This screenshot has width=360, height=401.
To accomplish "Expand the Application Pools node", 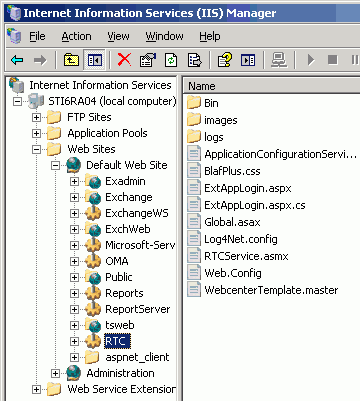I will click(x=36, y=133).
